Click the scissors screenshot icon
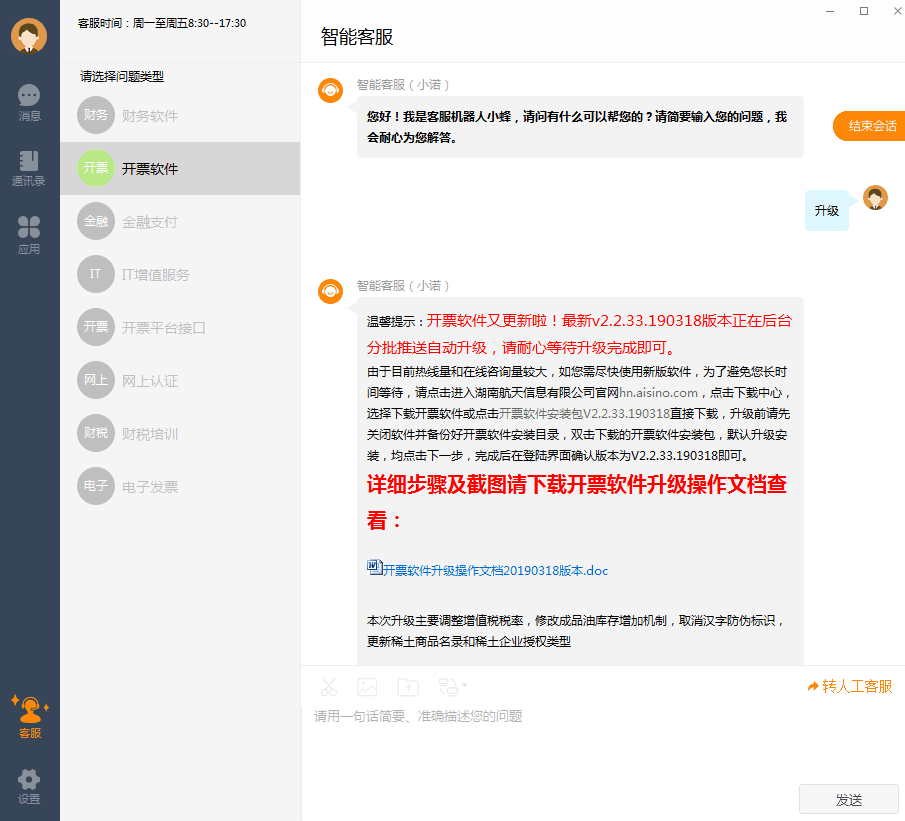Image resolution: width=905 pixels, height=821 pixels. click(329, 687)
